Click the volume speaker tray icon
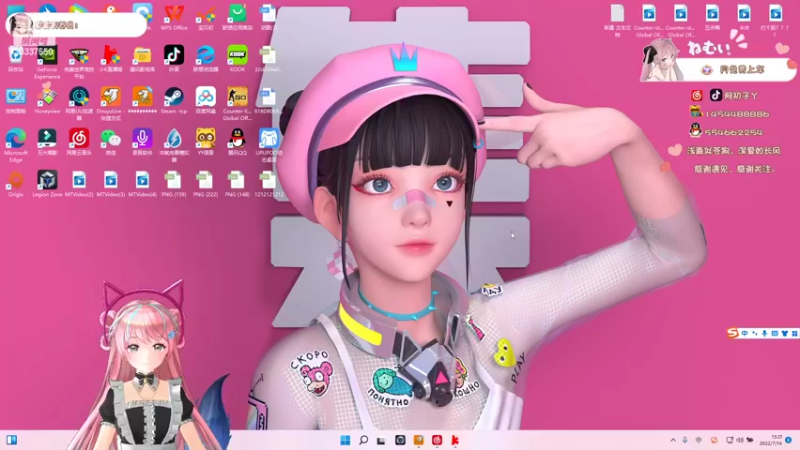The image size is (800, 450). [740, 440]
